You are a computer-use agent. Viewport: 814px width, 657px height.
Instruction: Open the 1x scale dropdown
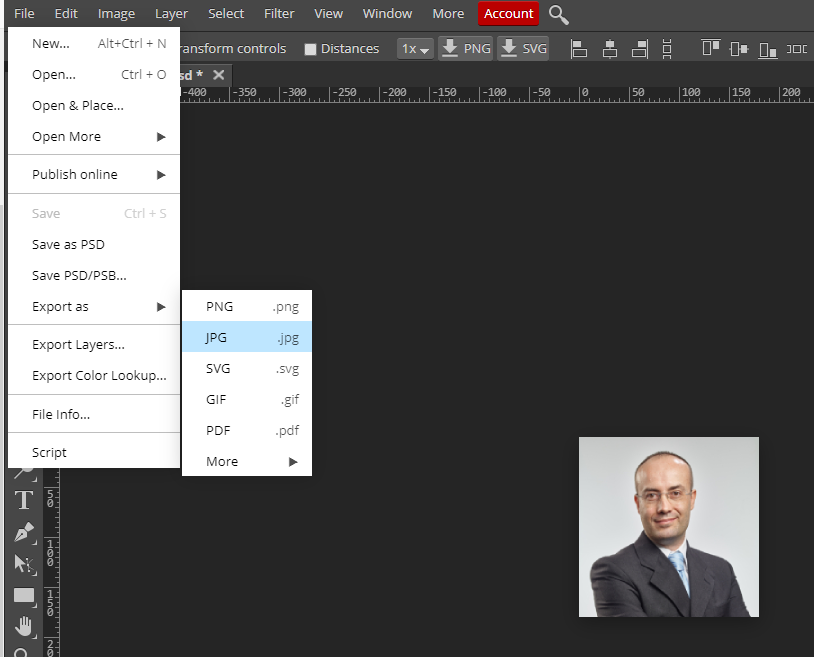point(415,48)
